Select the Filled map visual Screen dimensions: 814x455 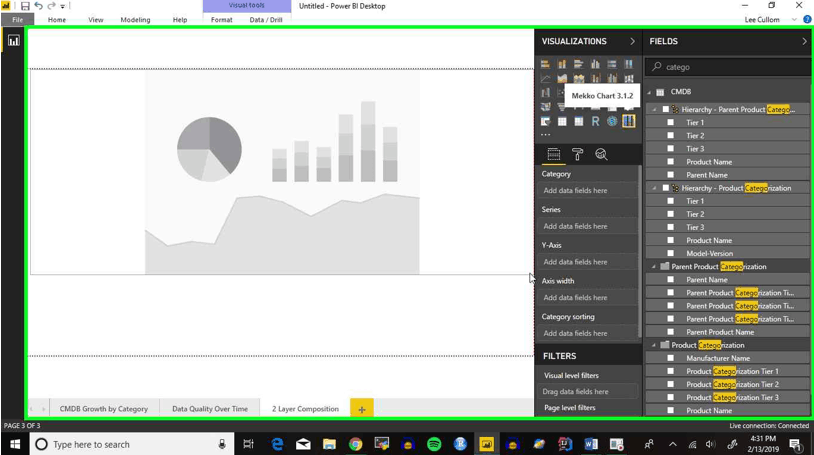click(545, 107)
